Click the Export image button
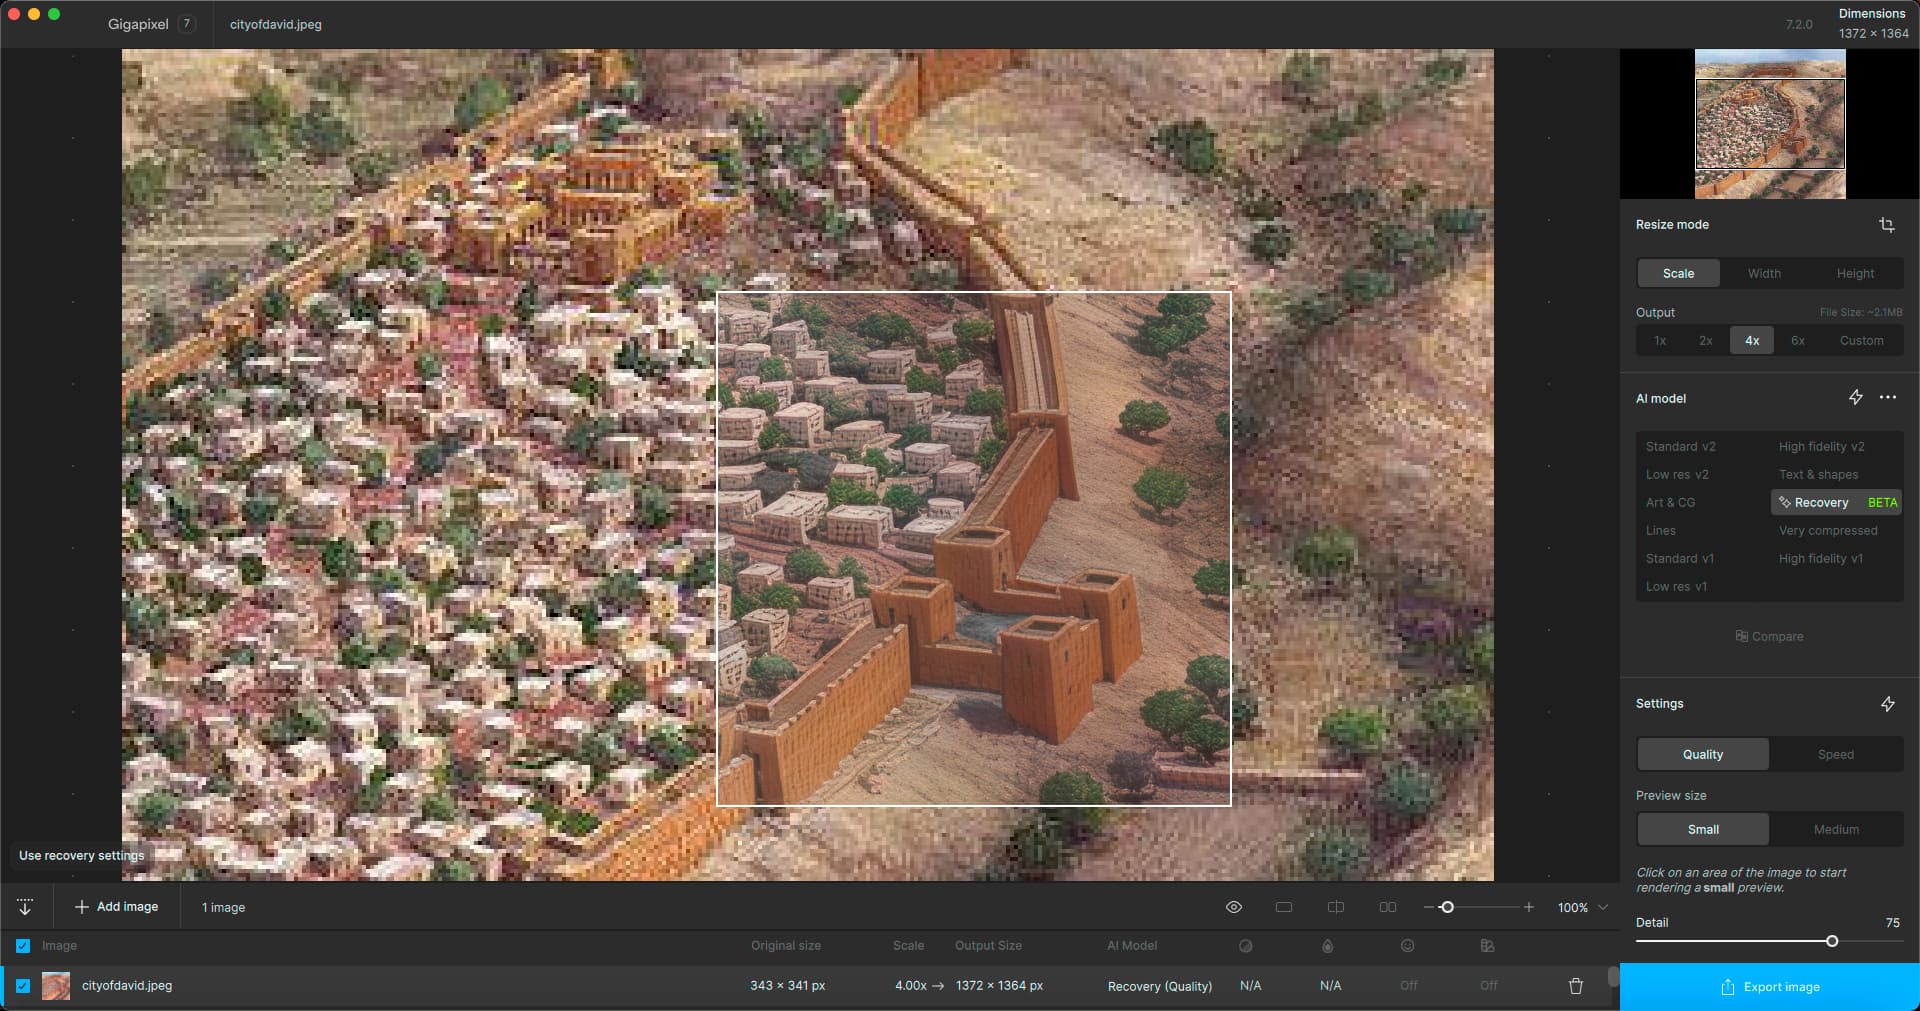Viewport: 1920px width, 1011px height. [x=1769, y=987]
